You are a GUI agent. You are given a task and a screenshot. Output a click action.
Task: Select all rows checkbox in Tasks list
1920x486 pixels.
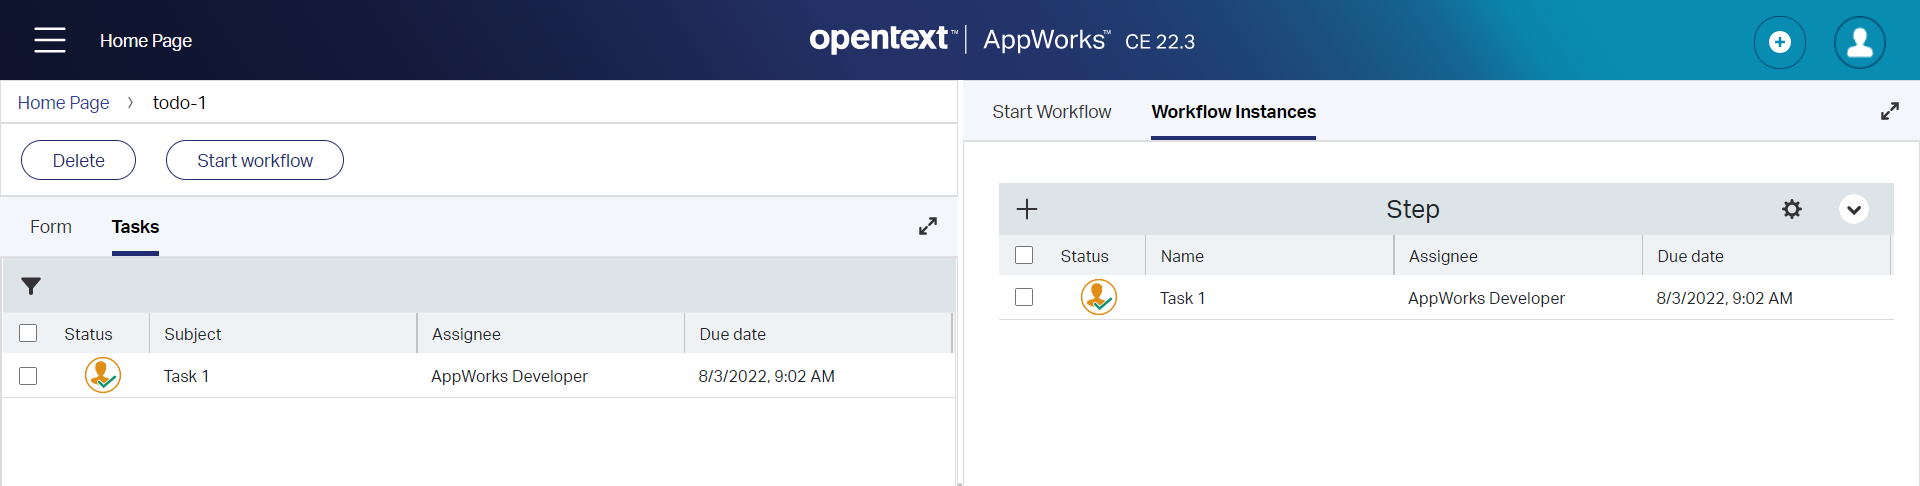point(28,333)
